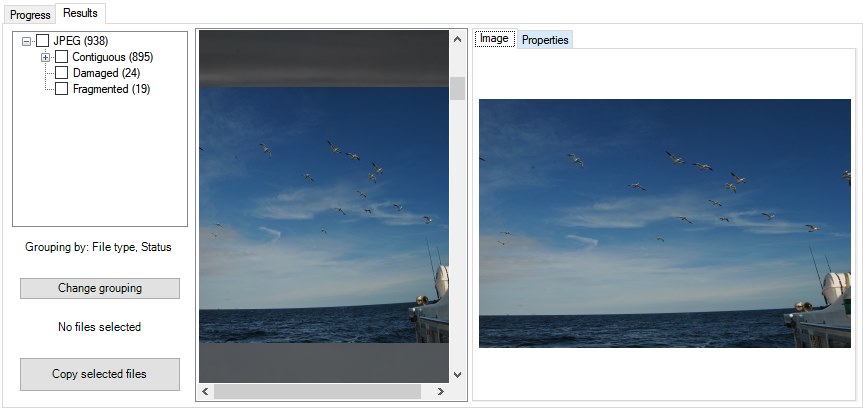
Task: Click the vertical scrollbar thumb in thumbnail list
Action: pos(457,89)
